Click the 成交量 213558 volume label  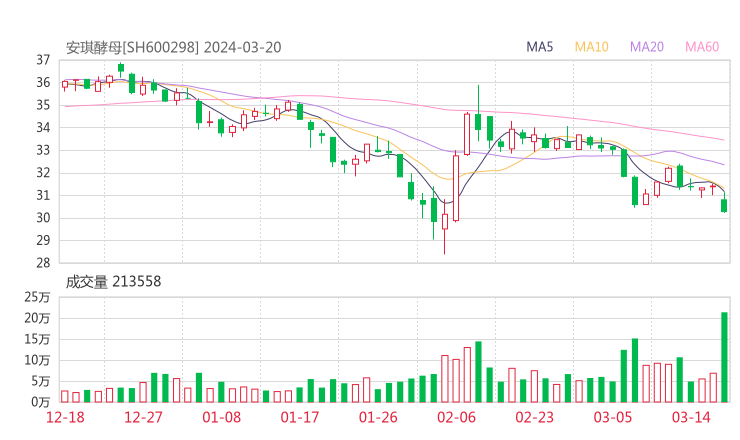[113, 282]
